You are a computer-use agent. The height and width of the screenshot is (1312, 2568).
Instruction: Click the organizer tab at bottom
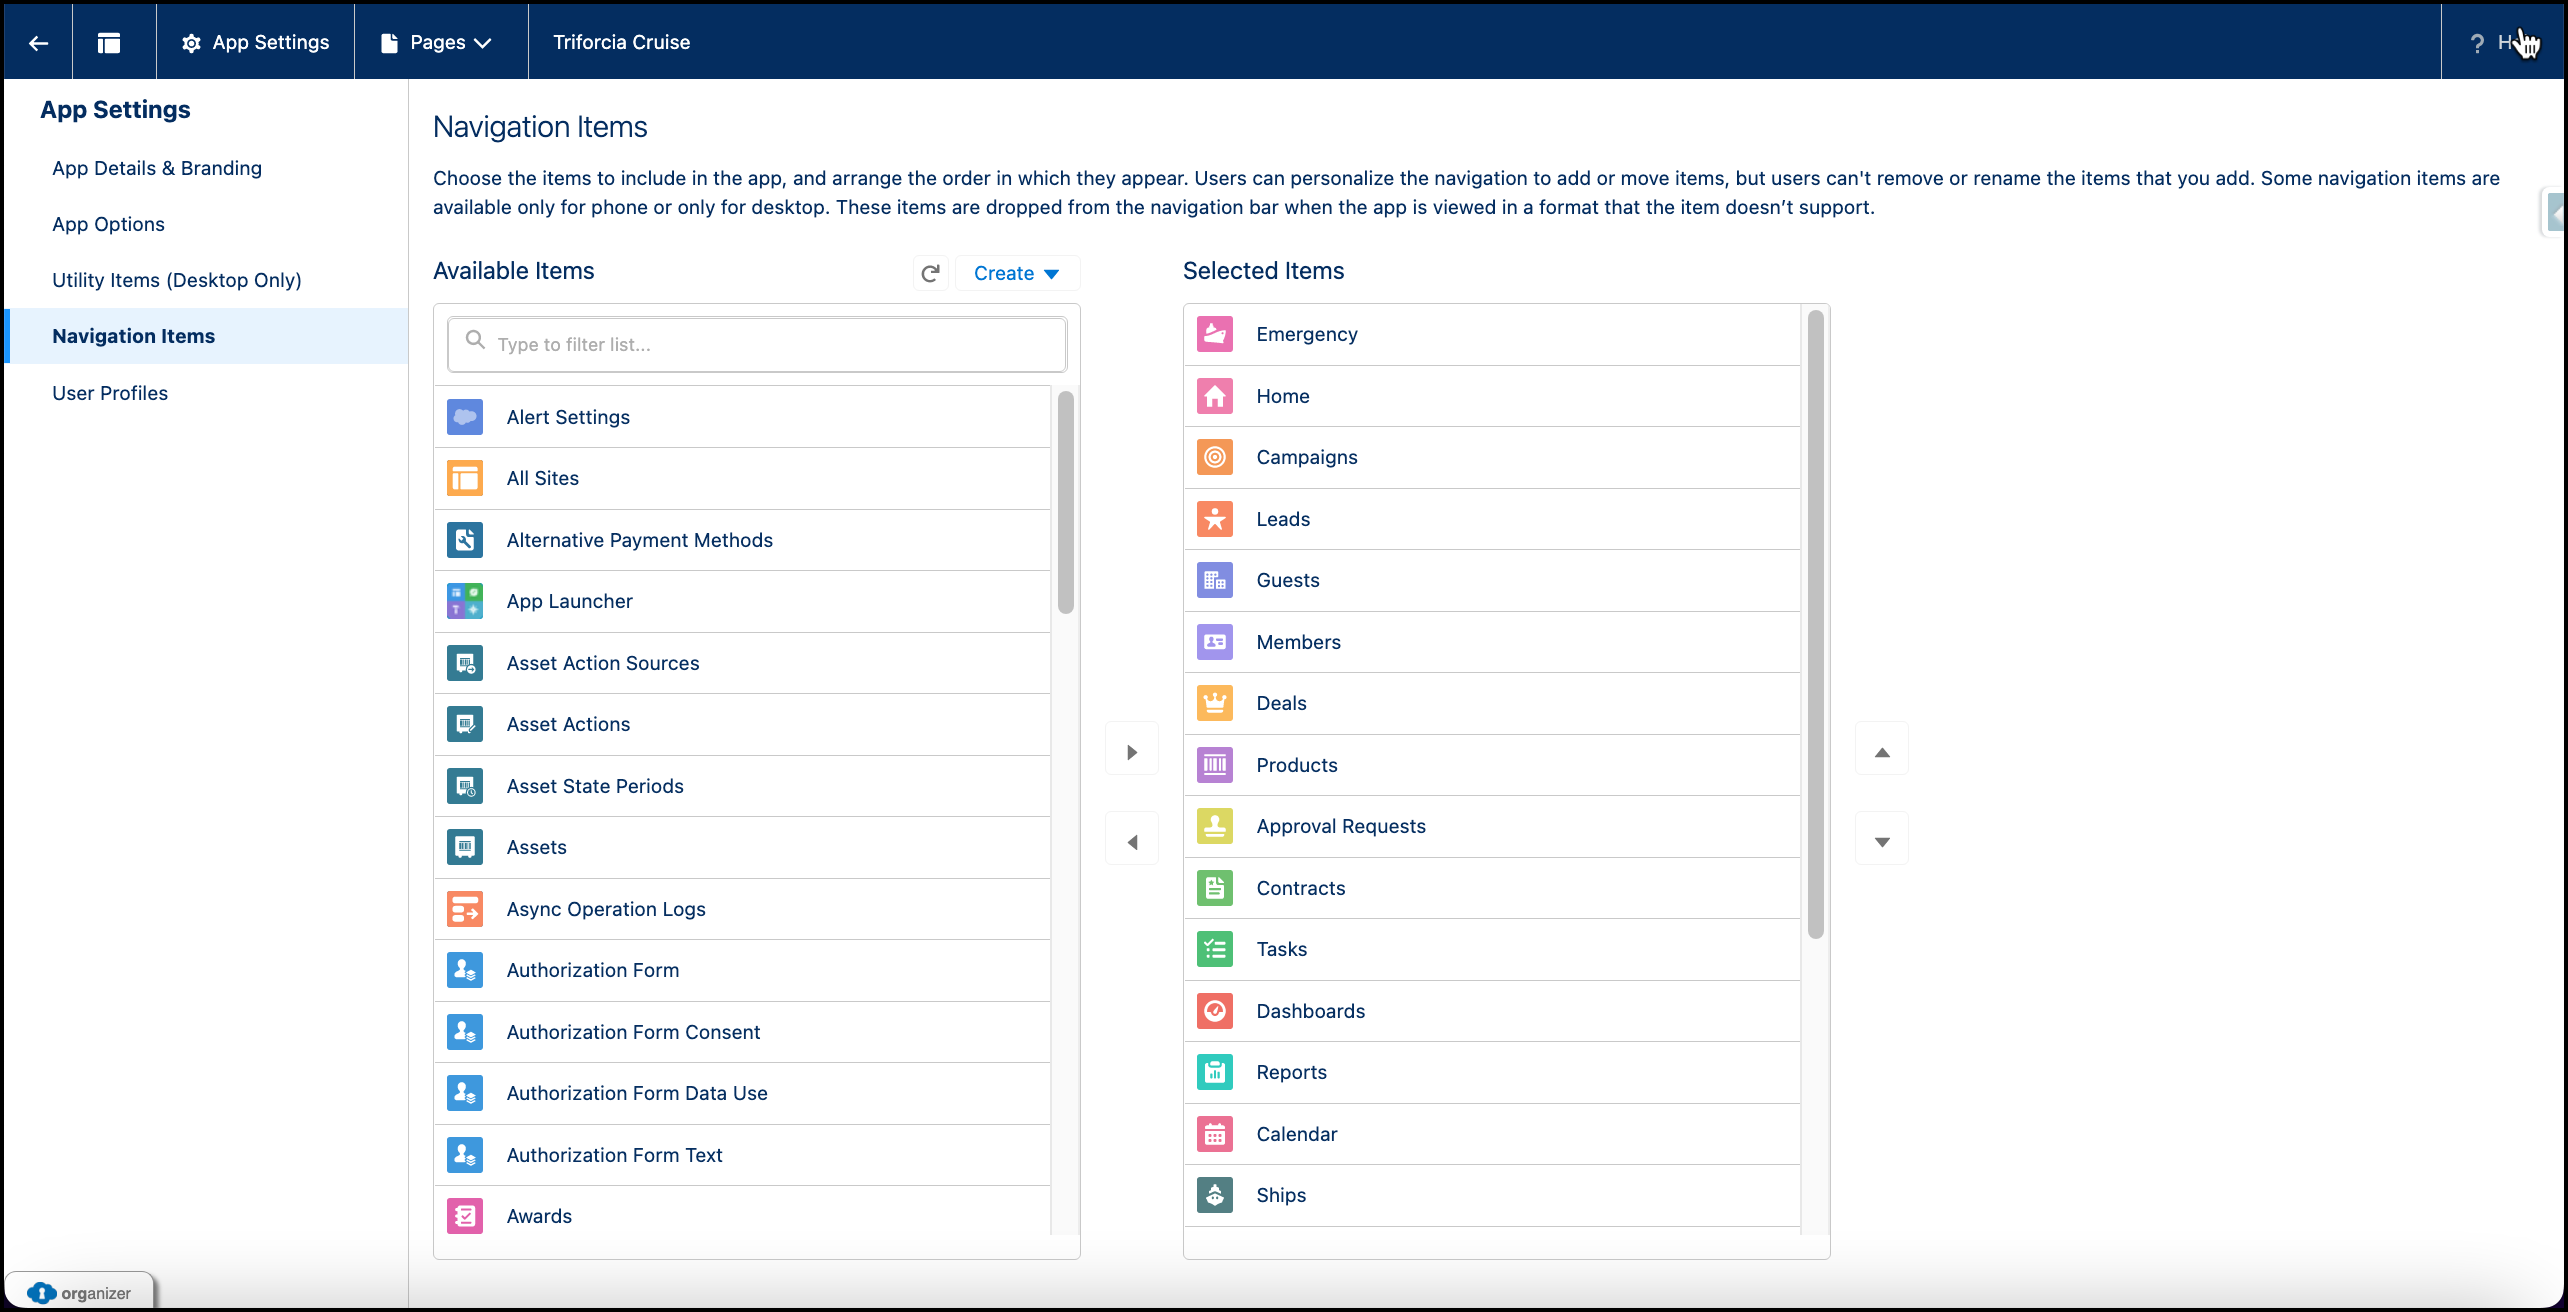(80, 1292)
